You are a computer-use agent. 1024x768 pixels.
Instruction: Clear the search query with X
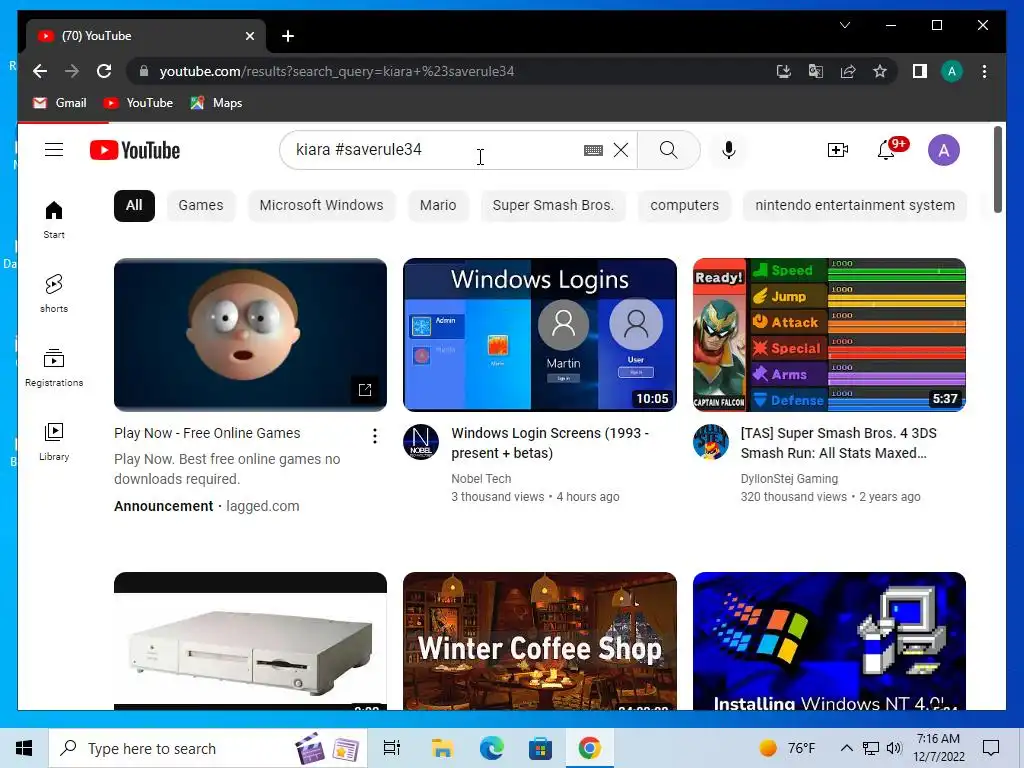(621, 150)
